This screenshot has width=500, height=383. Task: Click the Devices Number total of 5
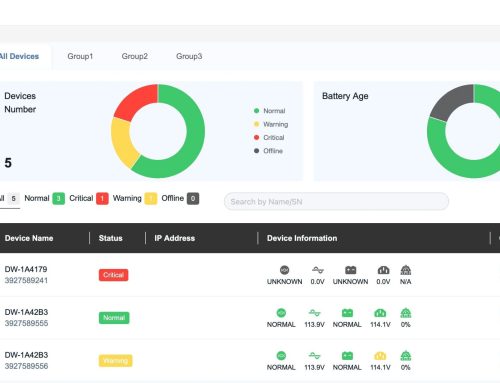tap(8, 163)
